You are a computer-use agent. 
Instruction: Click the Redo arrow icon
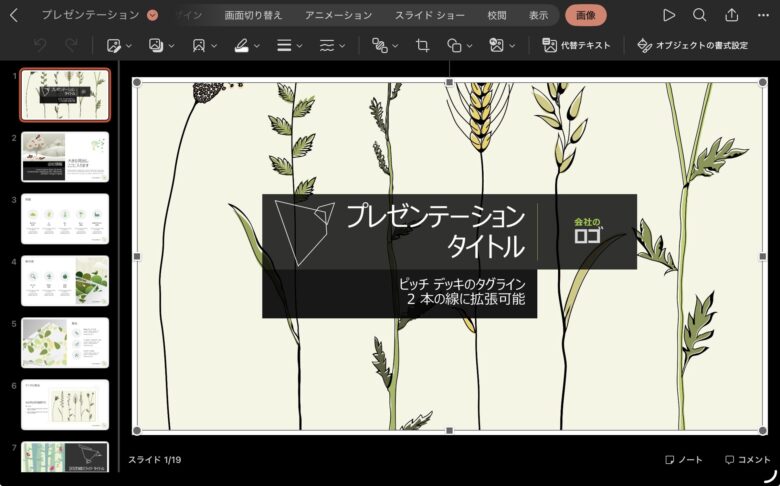click(72, 45)
